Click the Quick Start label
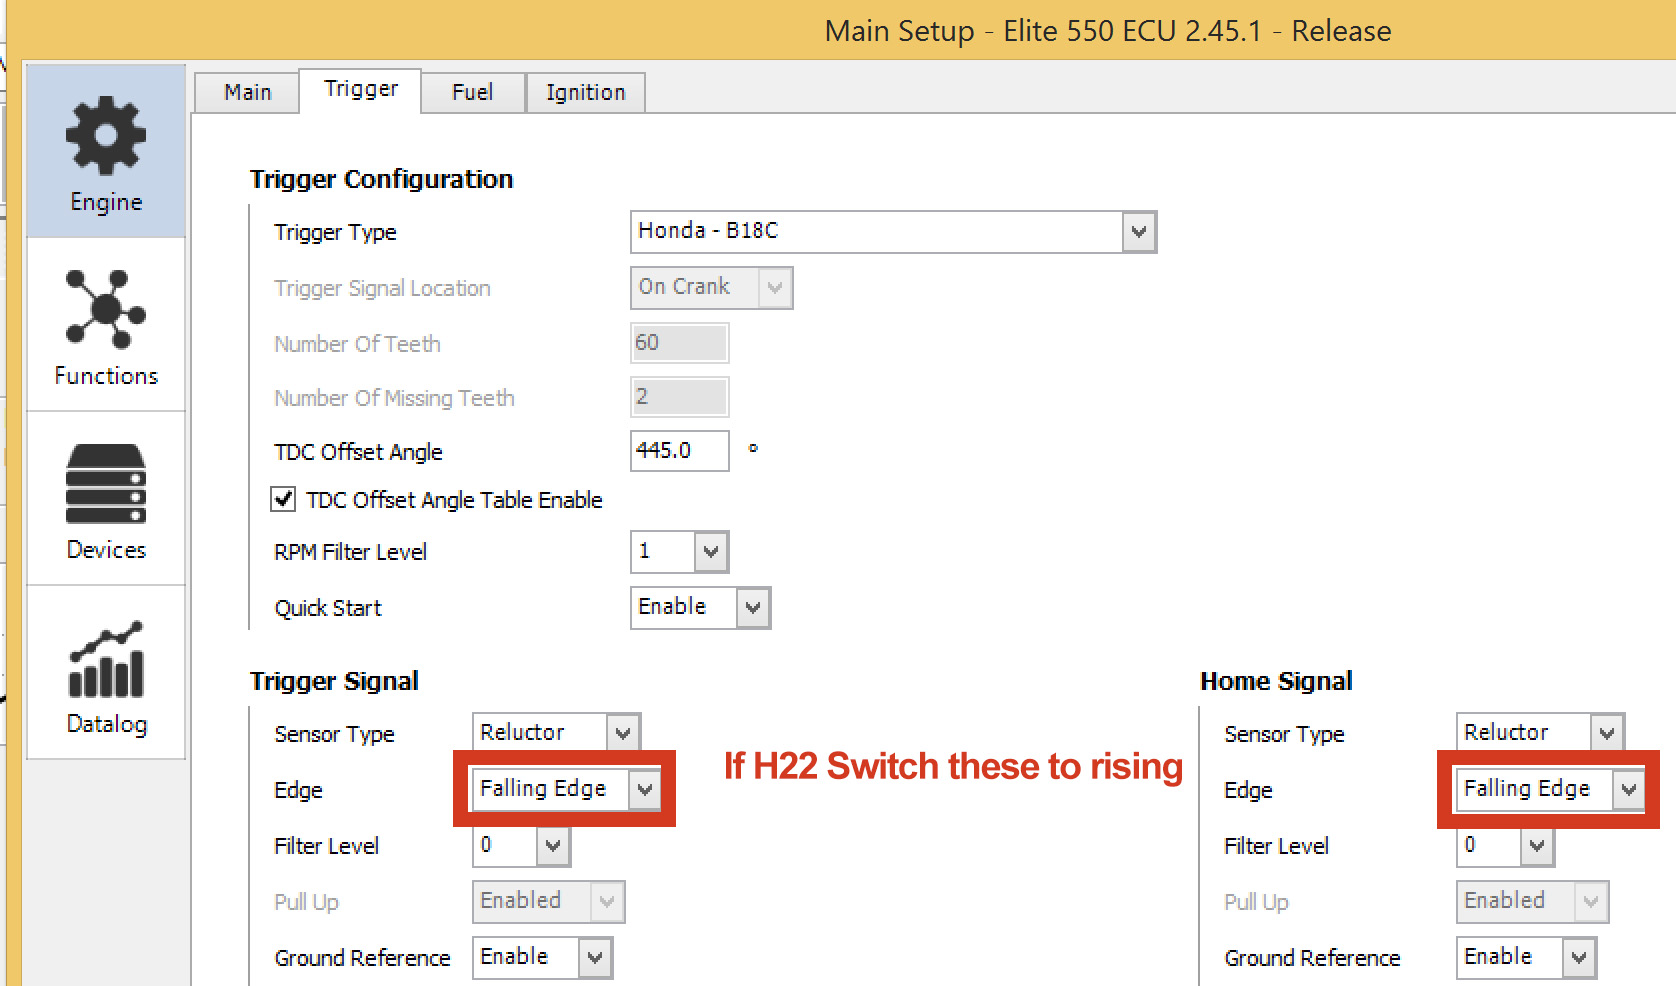This screenshot has height=986, width=1676. [x=328, y=608]
